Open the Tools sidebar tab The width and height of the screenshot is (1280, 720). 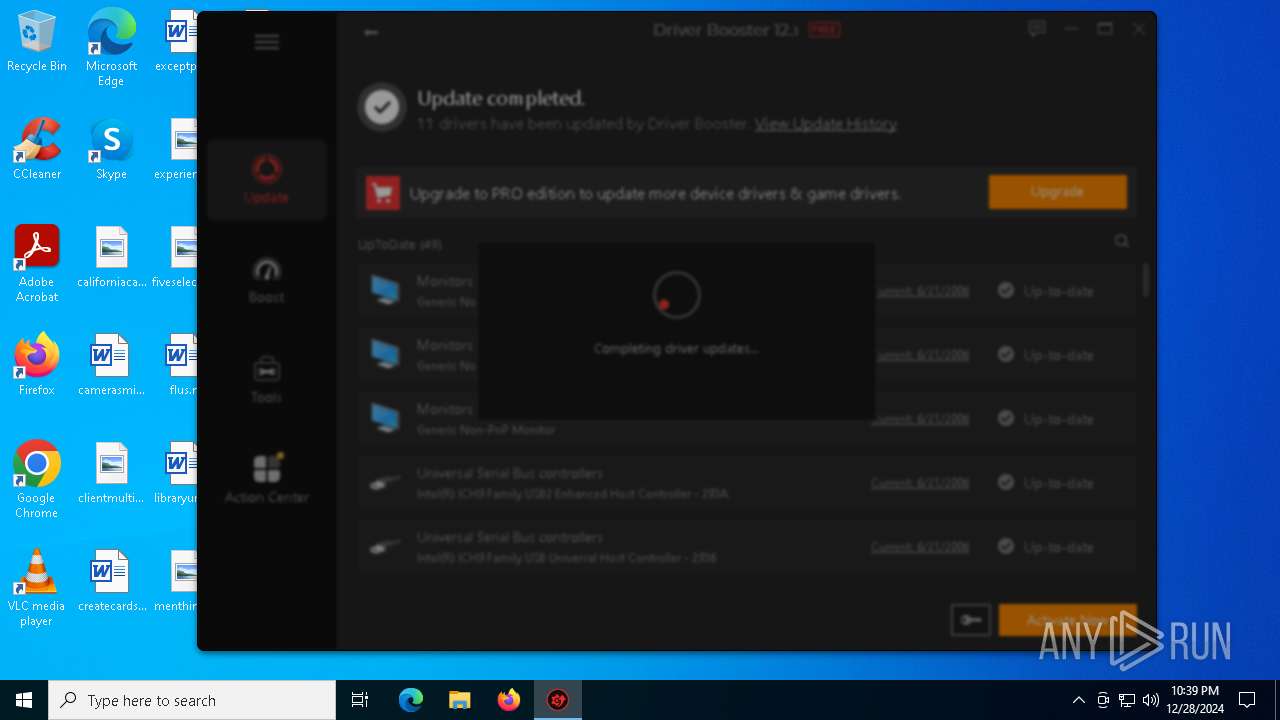[x=266, y=380]
